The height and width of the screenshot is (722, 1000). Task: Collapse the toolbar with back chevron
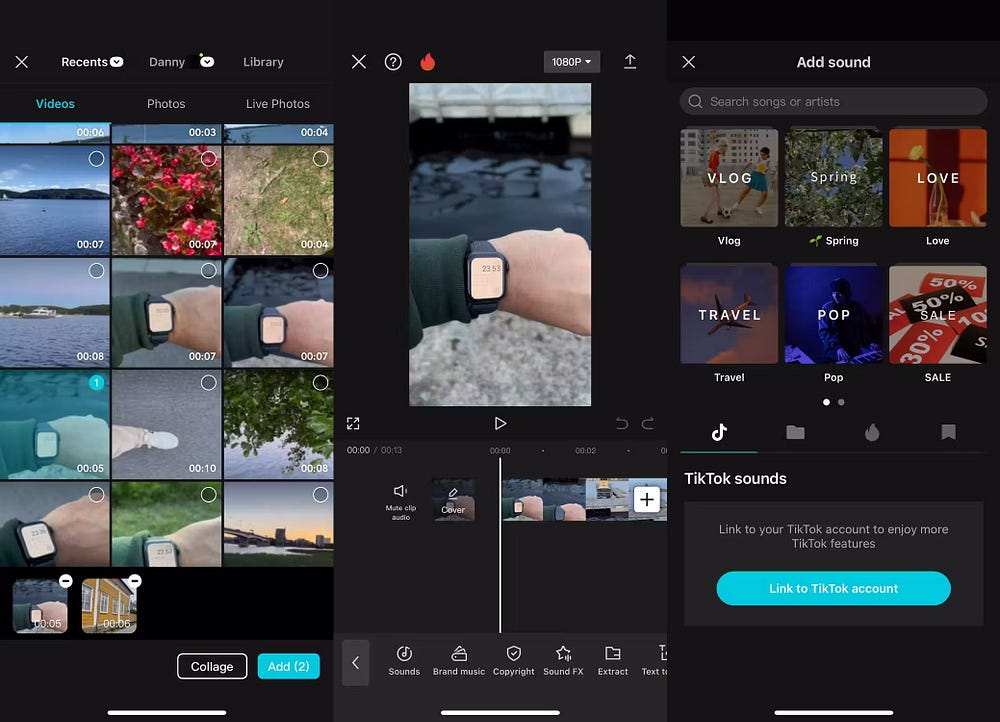[355, 662]
